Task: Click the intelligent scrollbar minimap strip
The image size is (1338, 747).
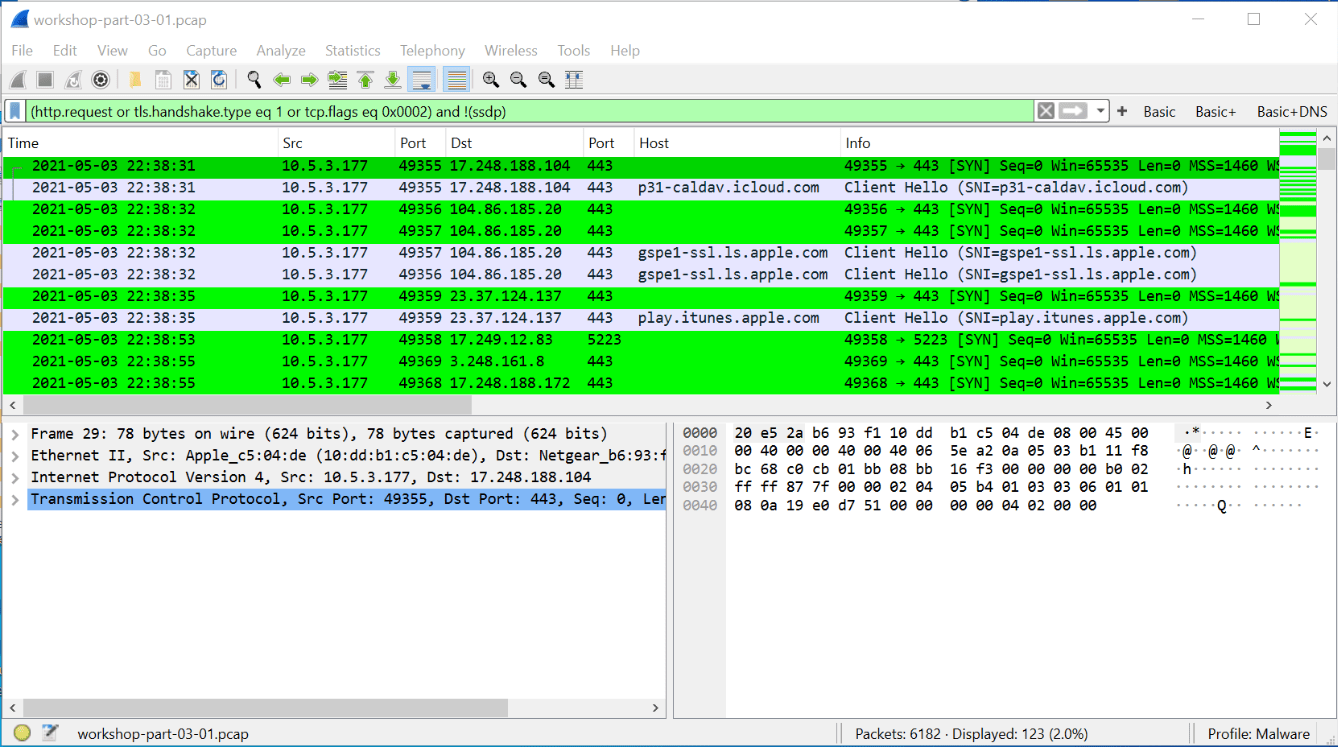Action: [1298, 262]
